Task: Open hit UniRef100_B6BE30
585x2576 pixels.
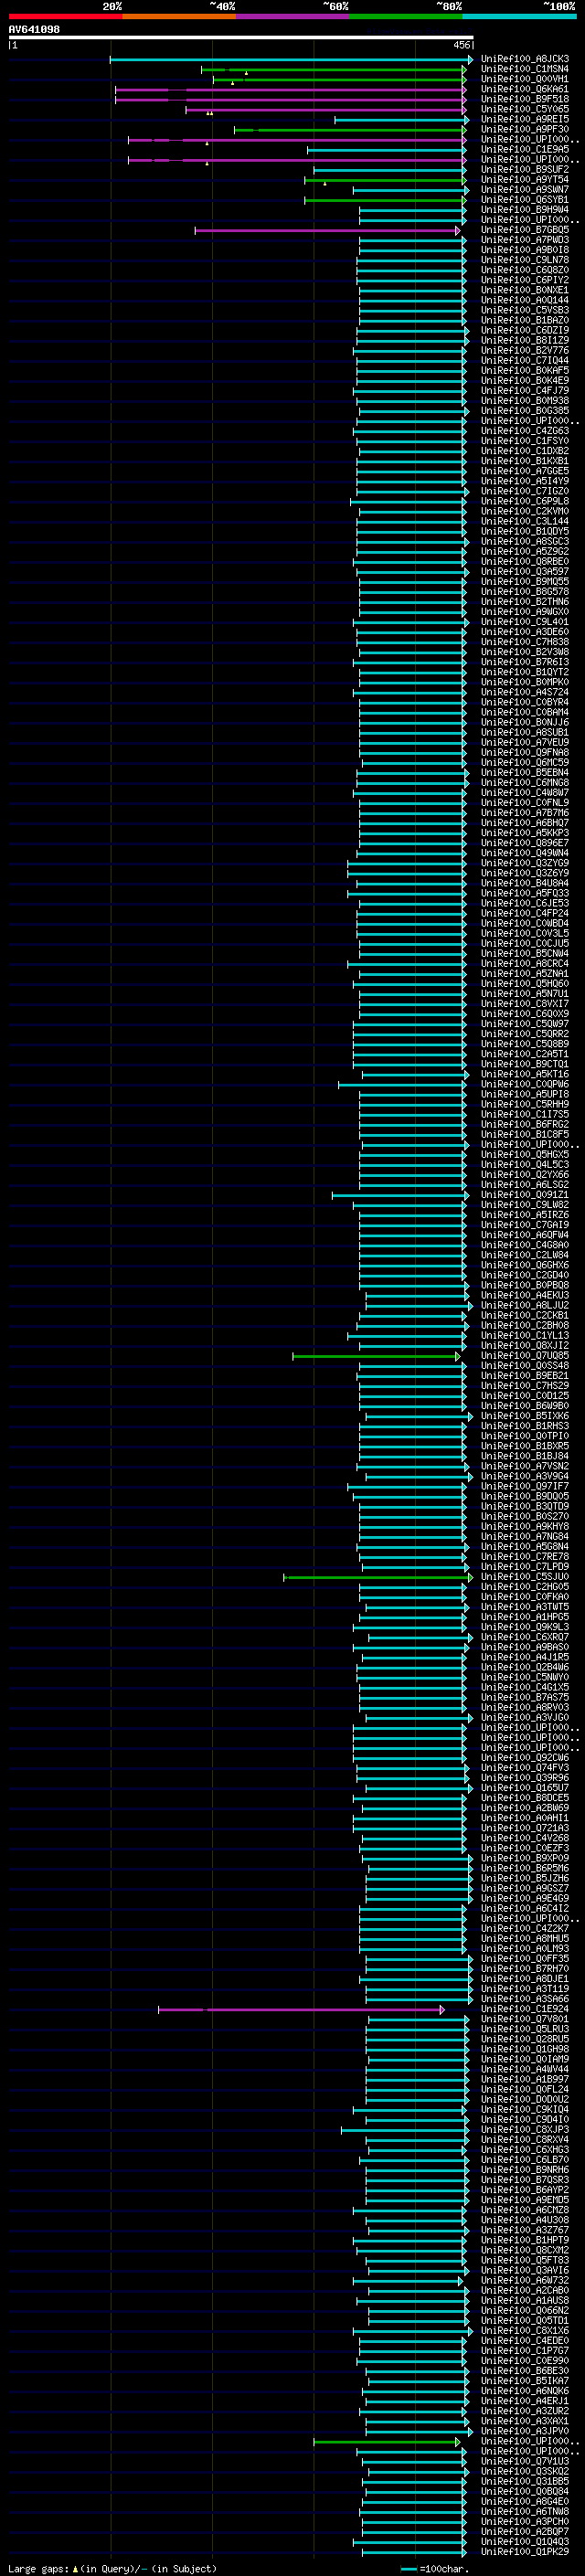Action: coord(525,2371)
